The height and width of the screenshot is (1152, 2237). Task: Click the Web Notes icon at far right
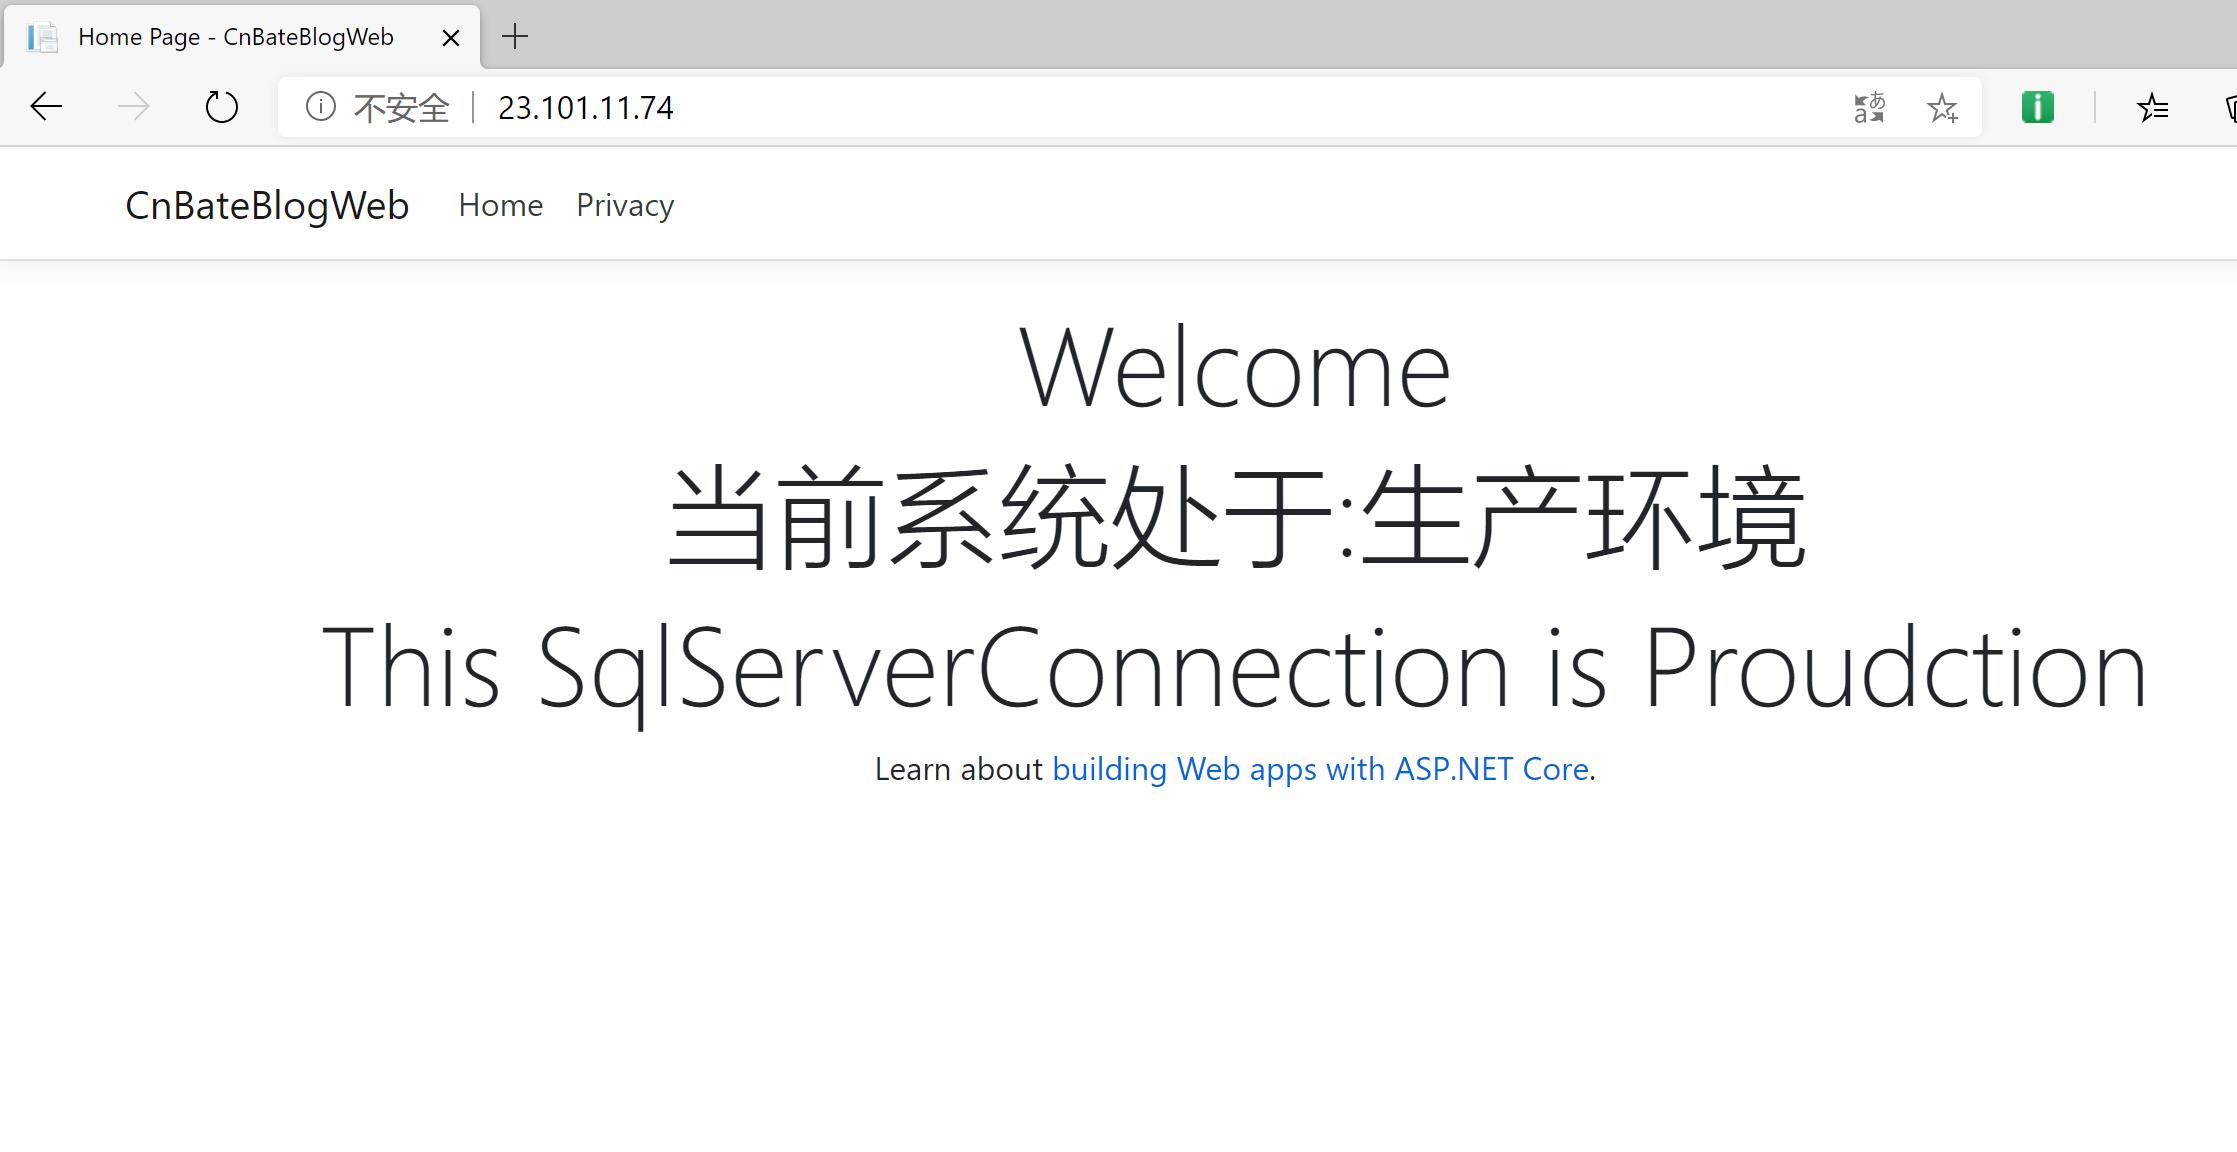2228,107
